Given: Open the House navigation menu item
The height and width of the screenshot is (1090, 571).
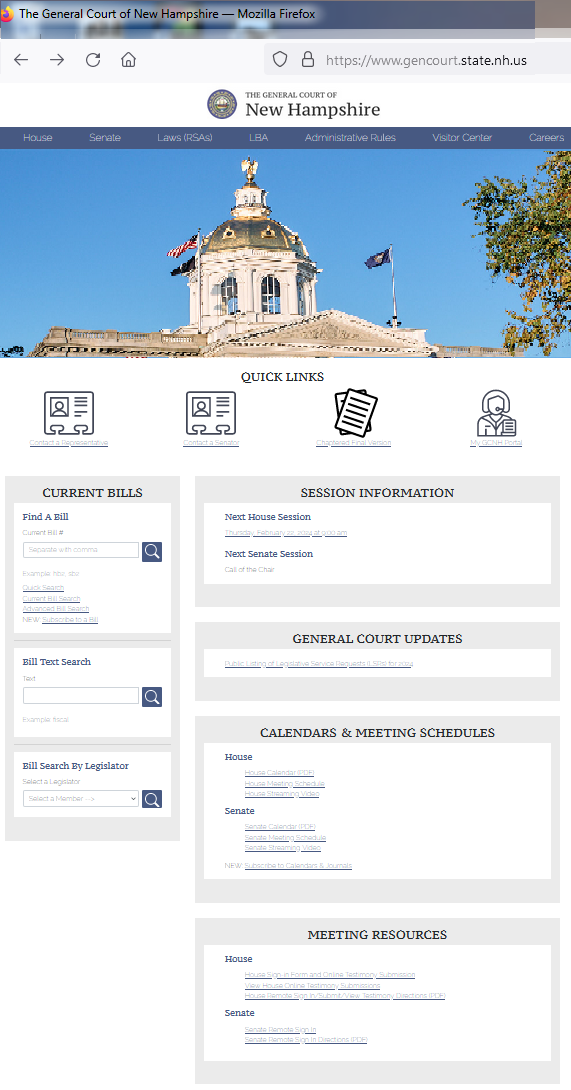Looking at the screenshot, I should 38,138.
